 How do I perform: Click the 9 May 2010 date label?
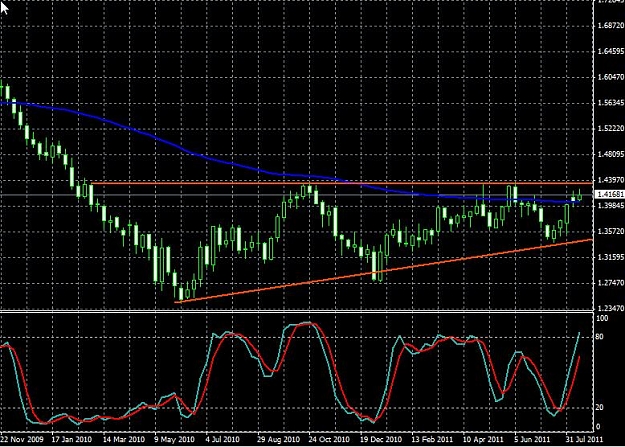[x=174, y=439]
